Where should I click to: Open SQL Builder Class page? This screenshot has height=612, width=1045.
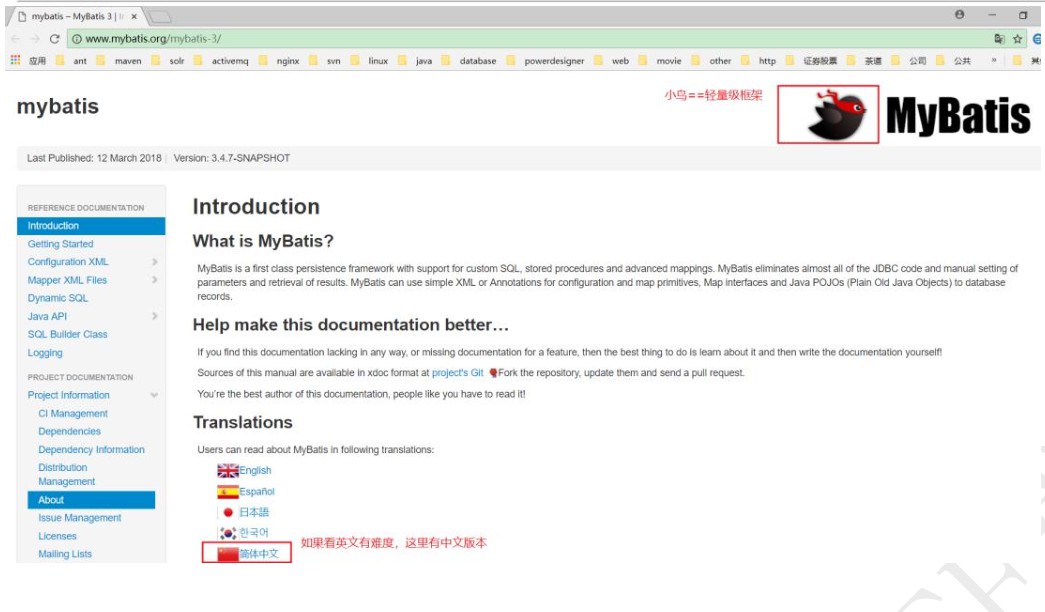pyautogui.click(x=67, y=334)
